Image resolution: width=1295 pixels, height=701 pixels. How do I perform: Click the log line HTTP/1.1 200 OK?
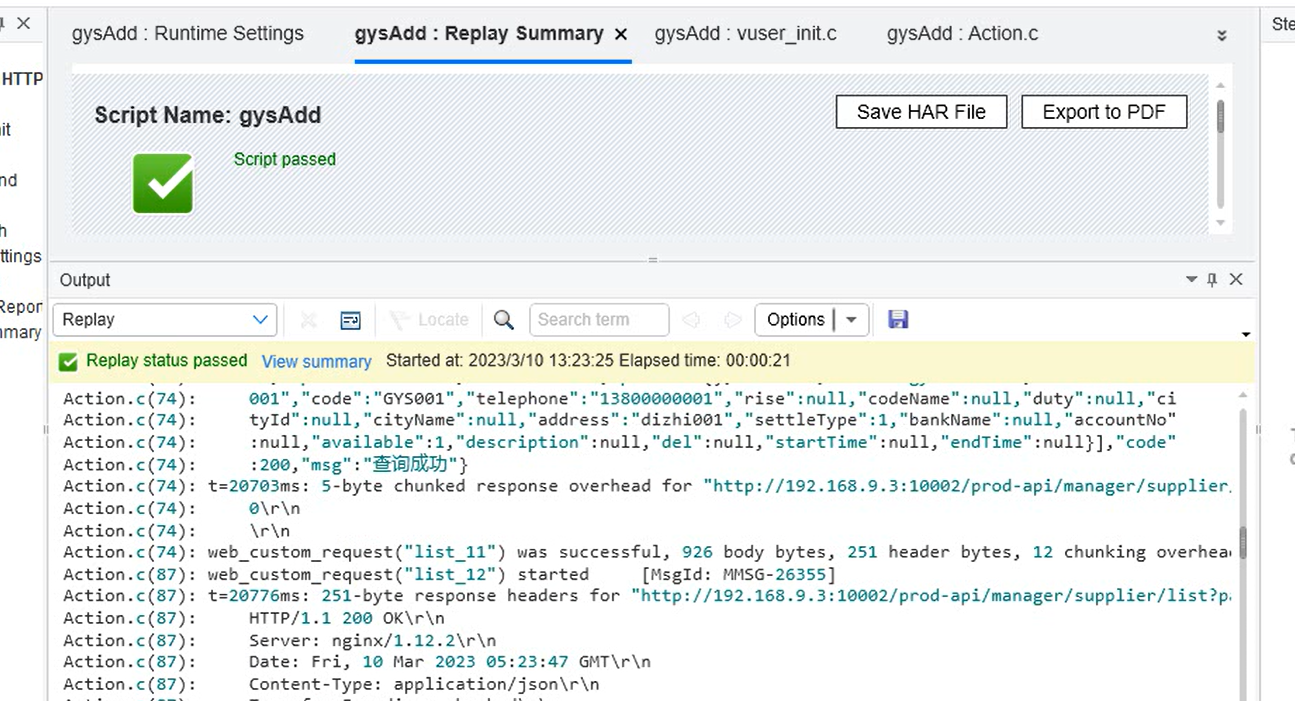point(347,618)
